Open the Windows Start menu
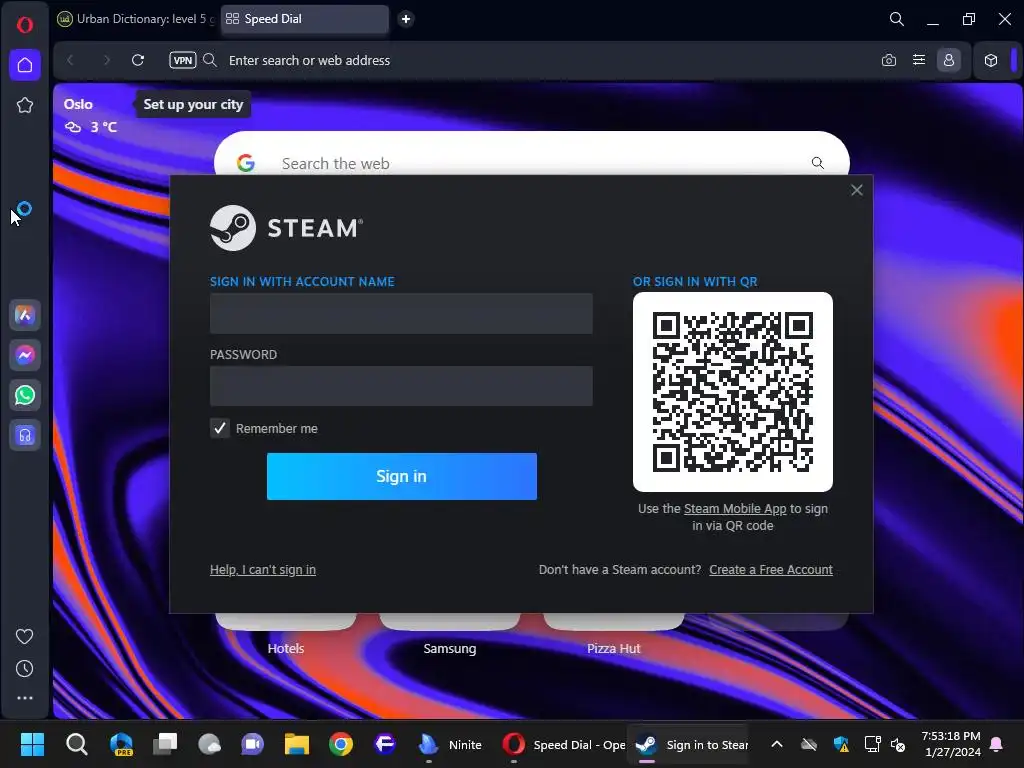This screenshot has width=1024, height=768. coord(32,744)
